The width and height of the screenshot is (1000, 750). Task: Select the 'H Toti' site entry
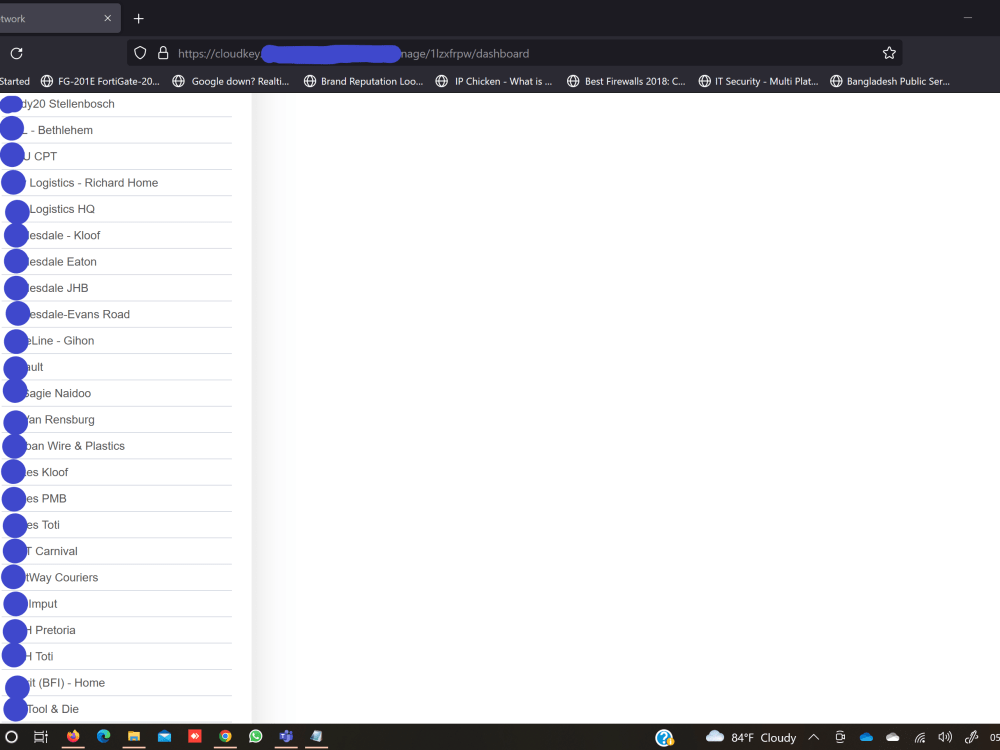coord(116,656)
